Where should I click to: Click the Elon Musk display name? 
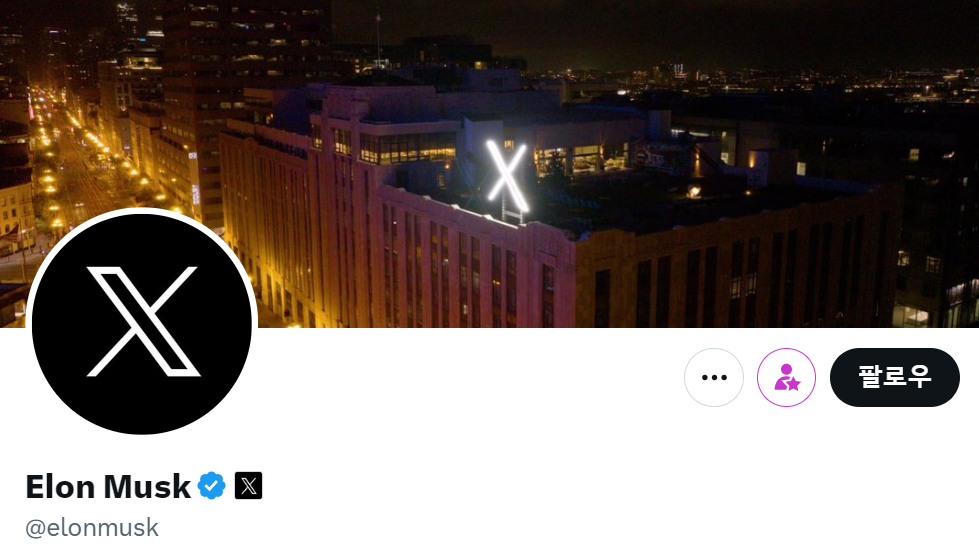click(108, 487)
